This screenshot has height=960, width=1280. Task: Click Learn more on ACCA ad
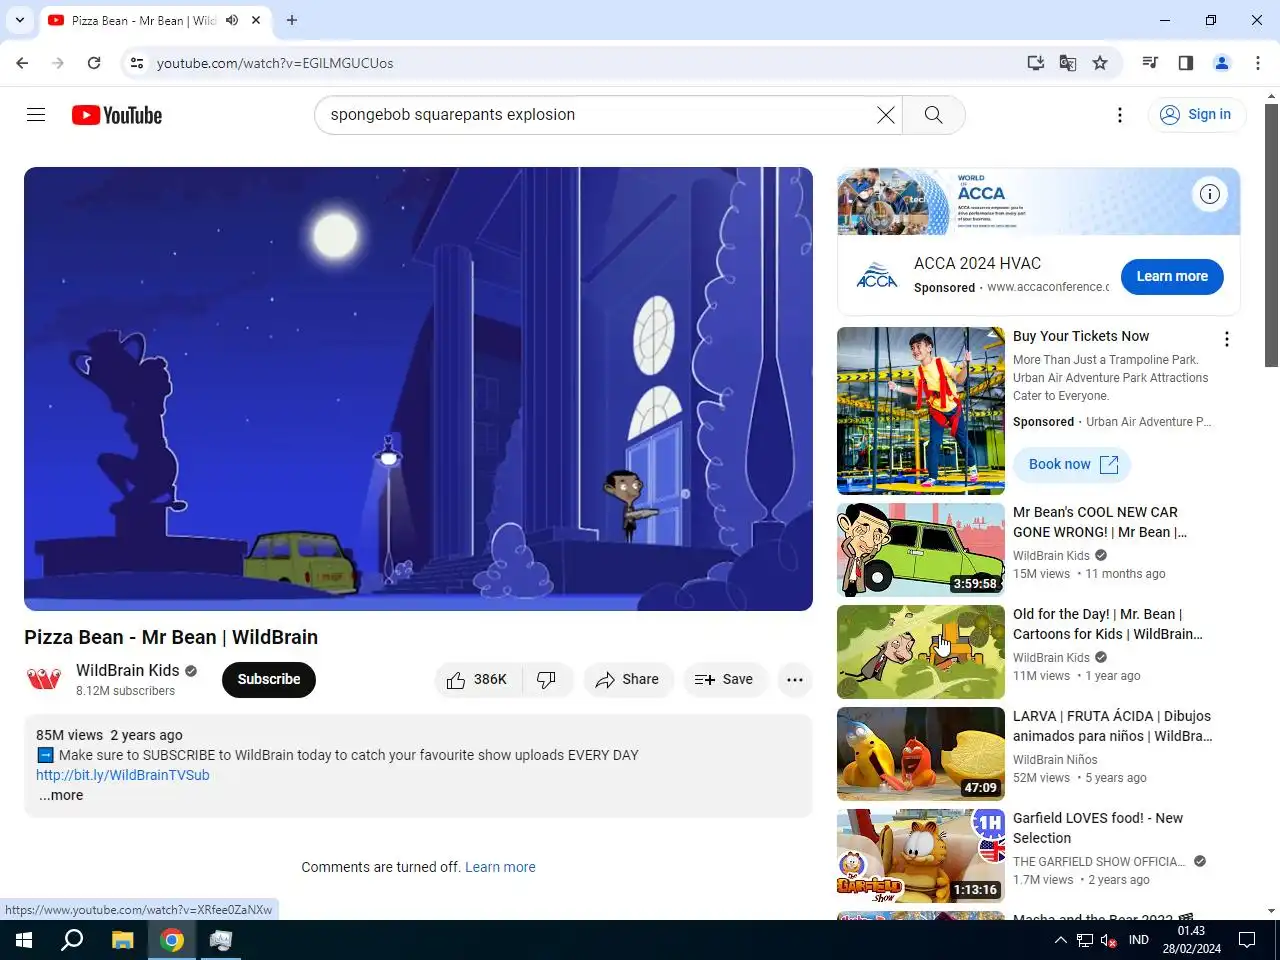point(1172,277)
